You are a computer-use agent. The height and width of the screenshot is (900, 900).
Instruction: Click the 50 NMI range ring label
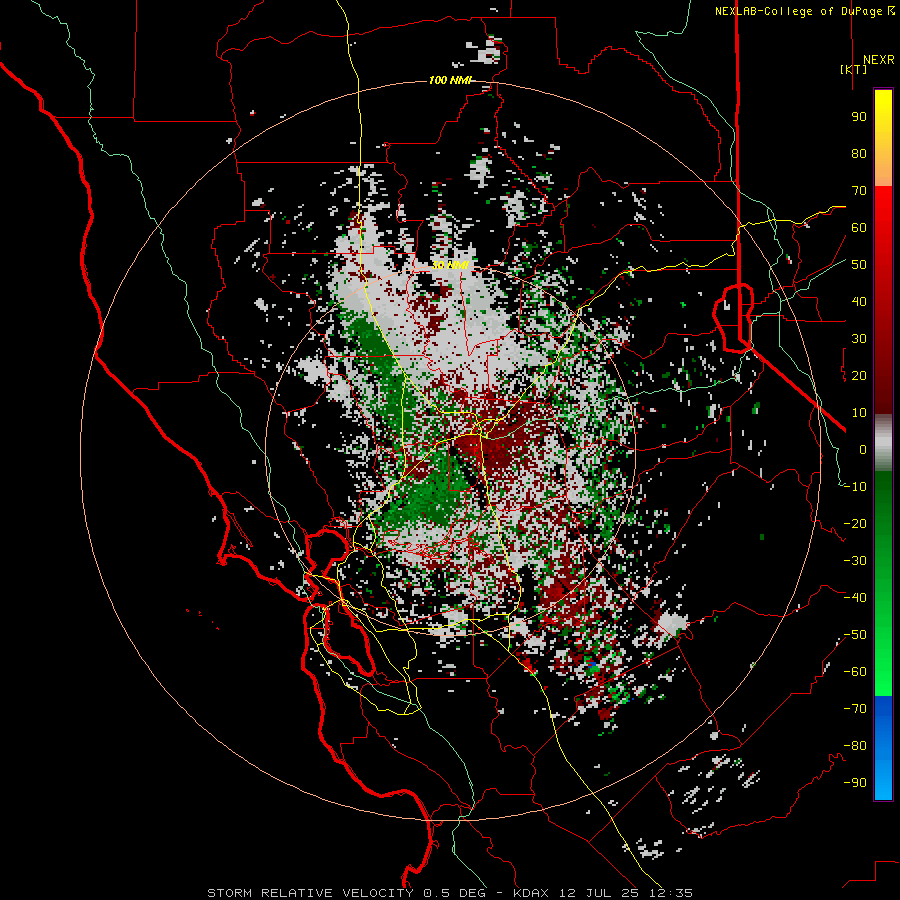[450, 265]
